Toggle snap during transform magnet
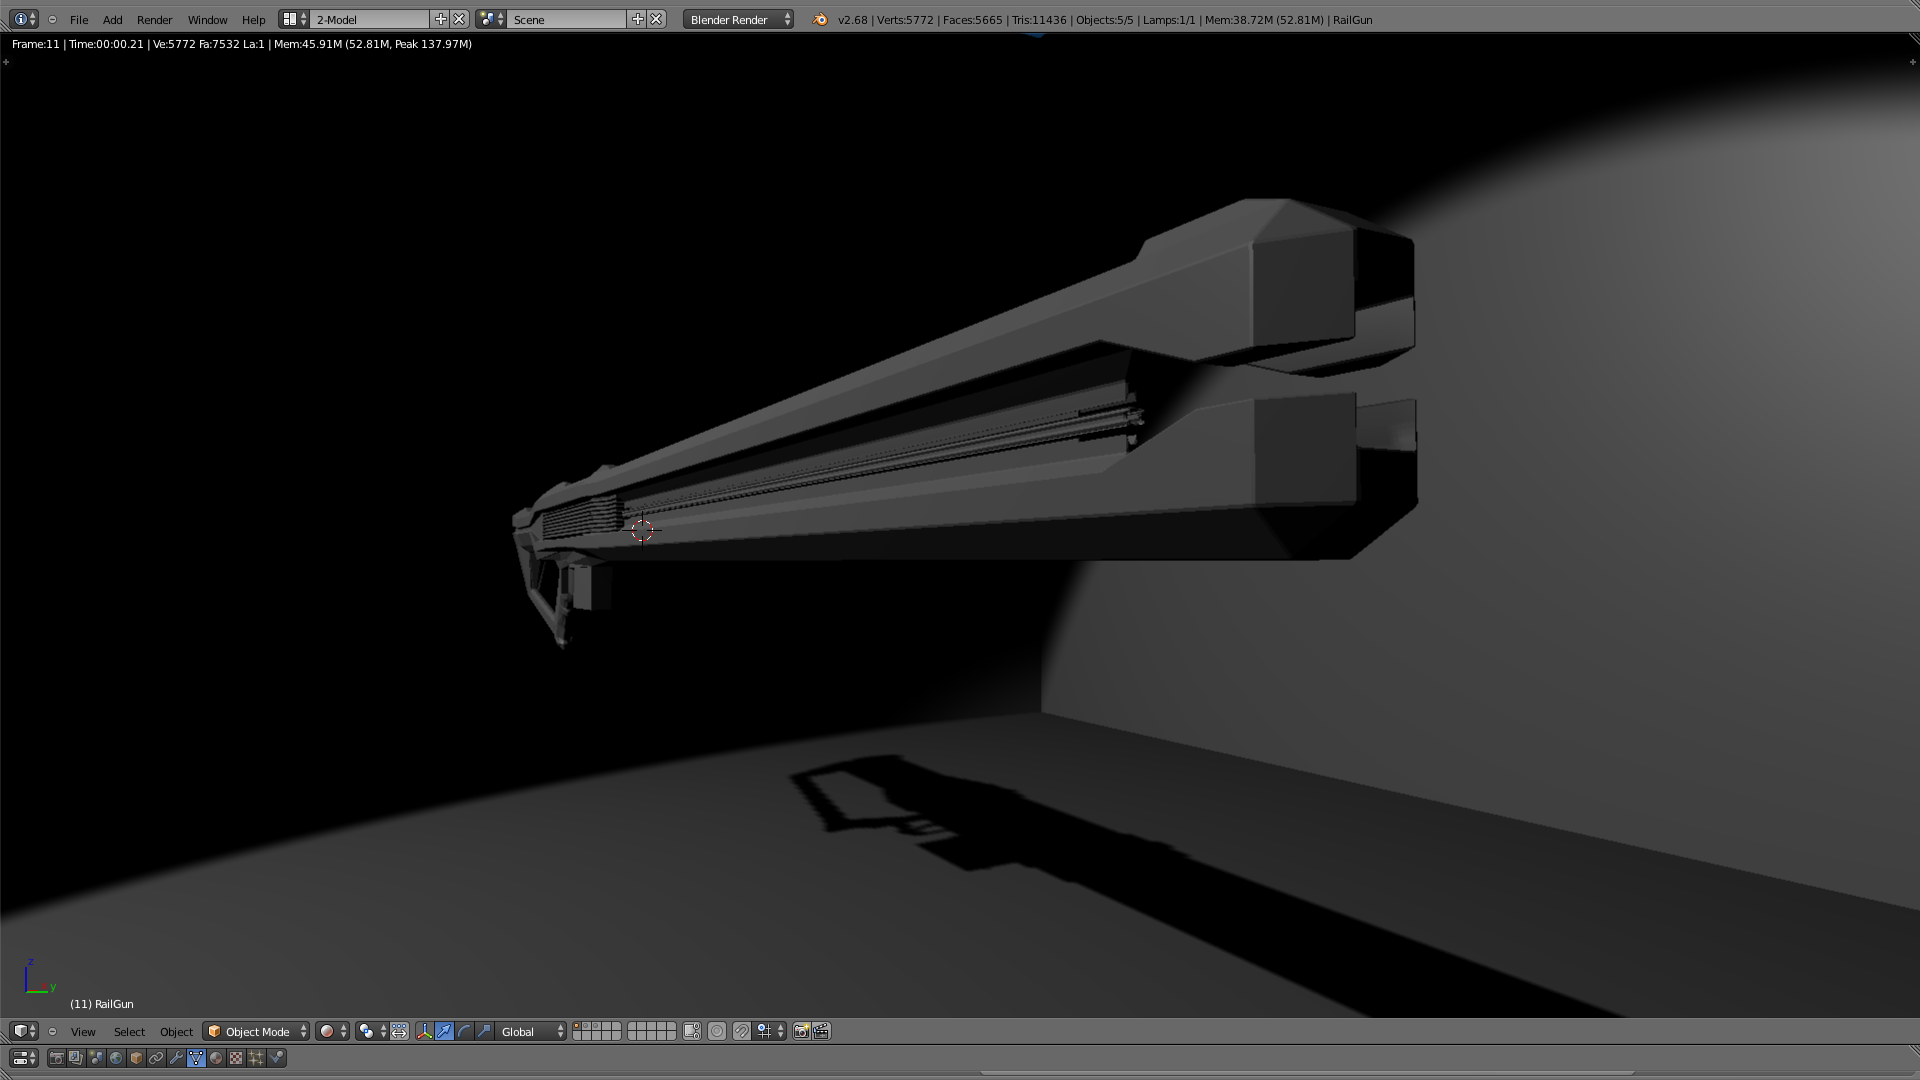Image resolution: width=1920 pixels, height=1080 pixels. [x=742, y=1031]
